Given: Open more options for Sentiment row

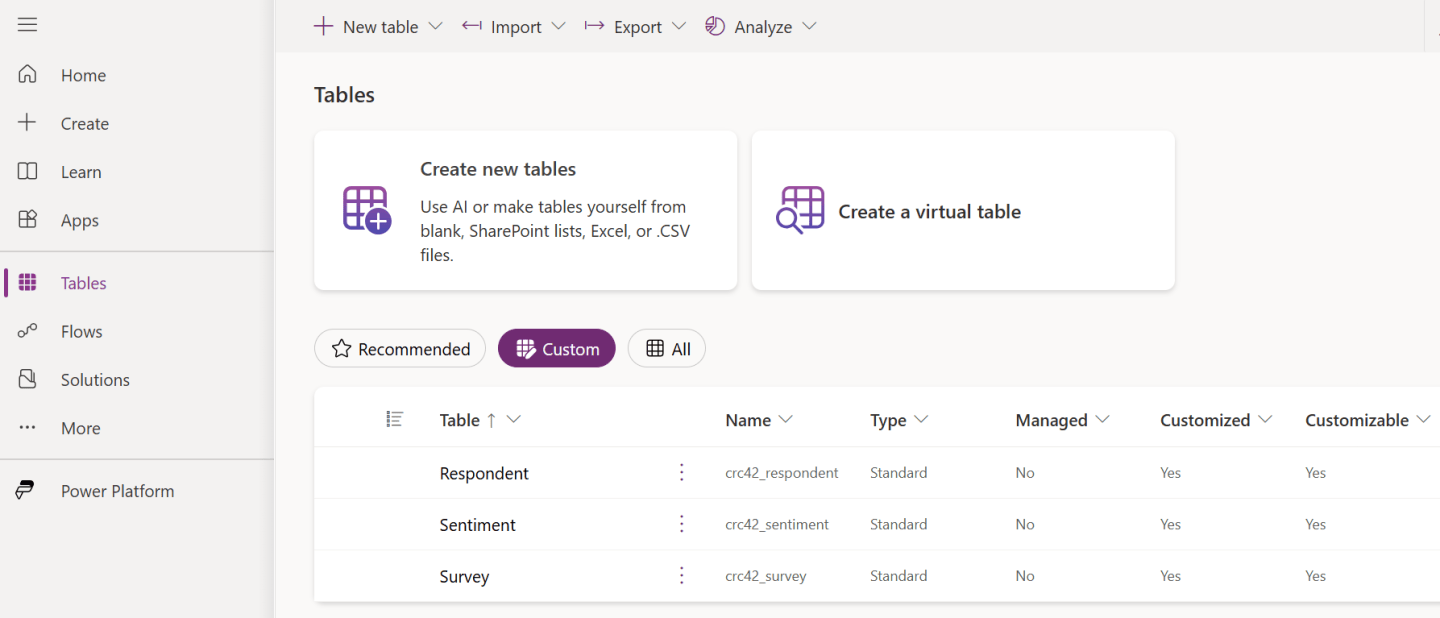Looking at the screenshot, I should [682, 524].
